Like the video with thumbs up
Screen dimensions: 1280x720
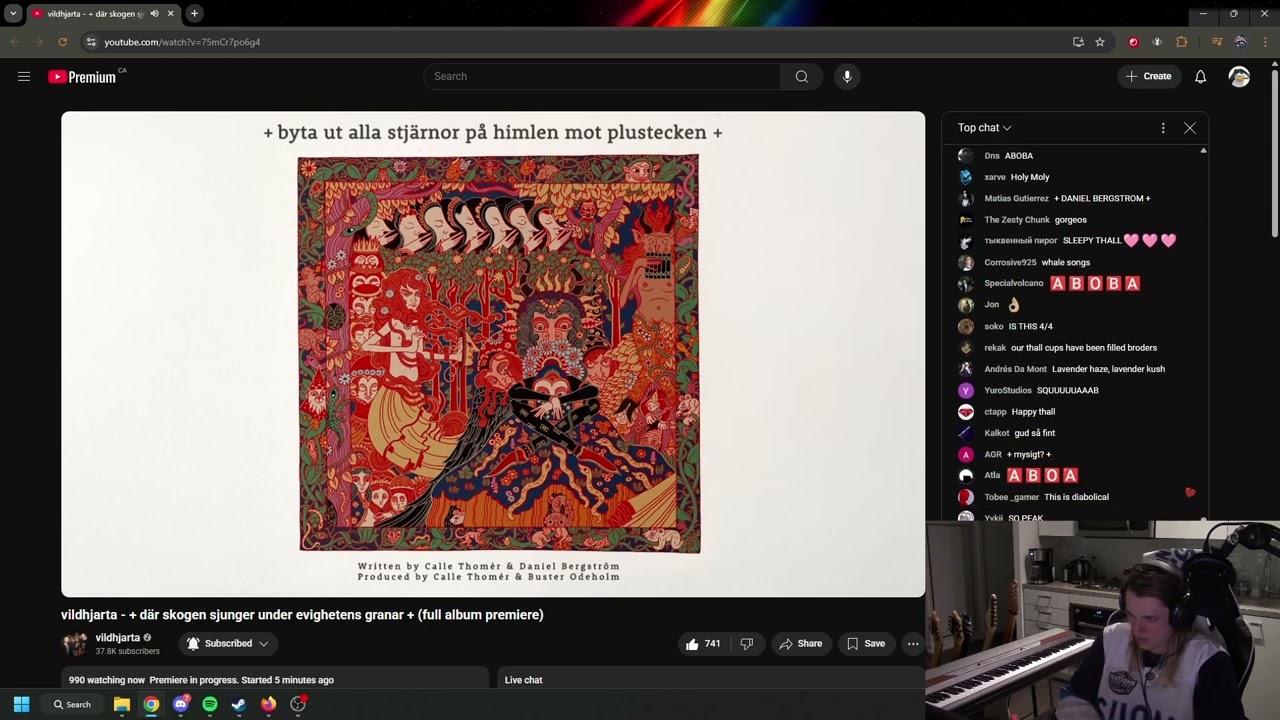click(703, 644)
